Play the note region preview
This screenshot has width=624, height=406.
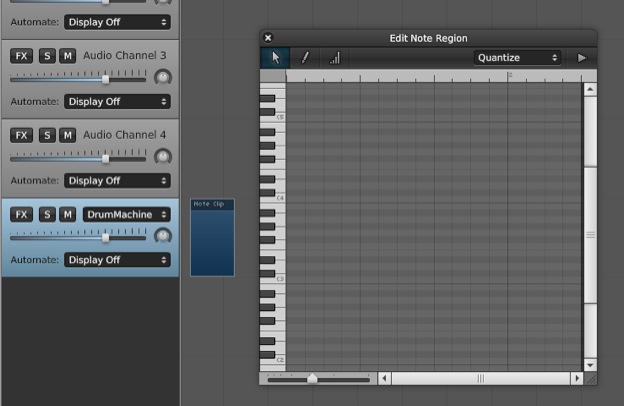(x=581, y=58)
